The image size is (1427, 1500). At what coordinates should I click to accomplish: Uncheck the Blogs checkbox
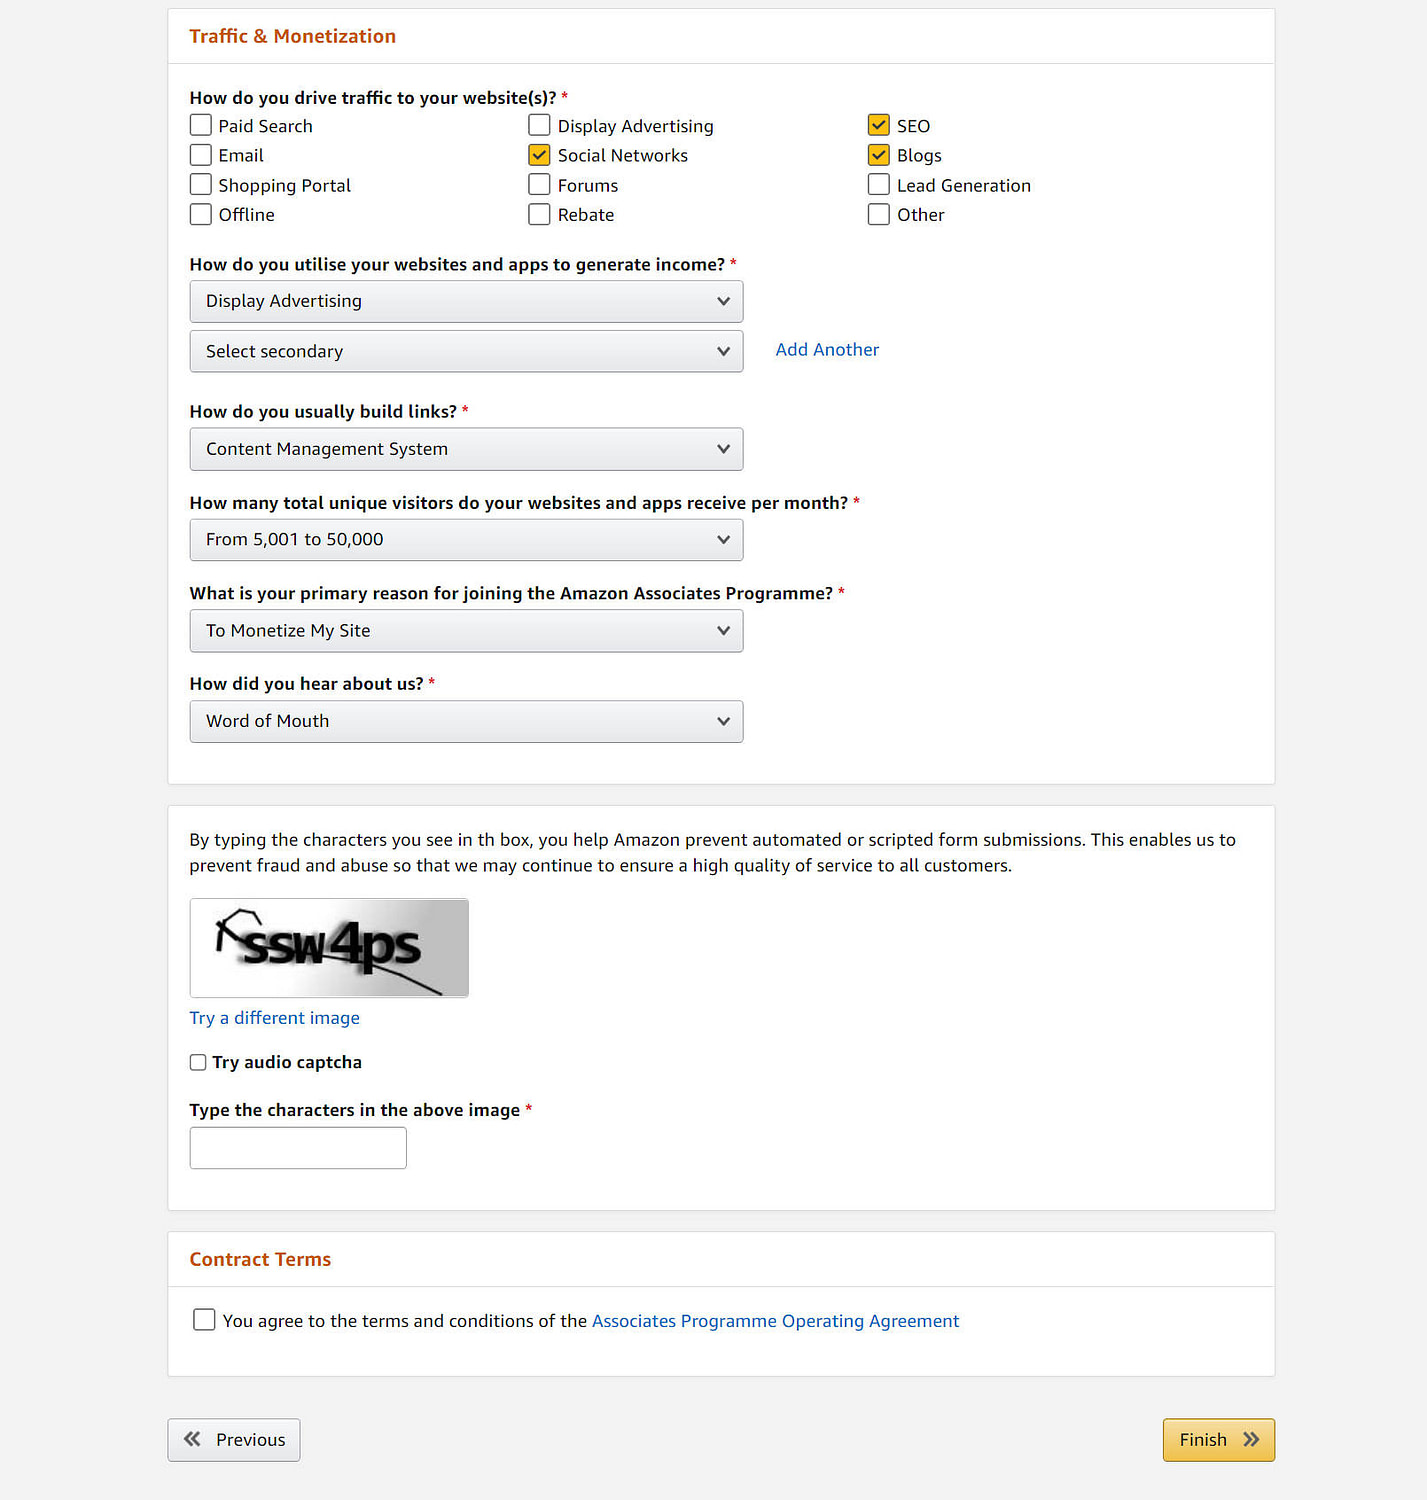coord(878,155)
